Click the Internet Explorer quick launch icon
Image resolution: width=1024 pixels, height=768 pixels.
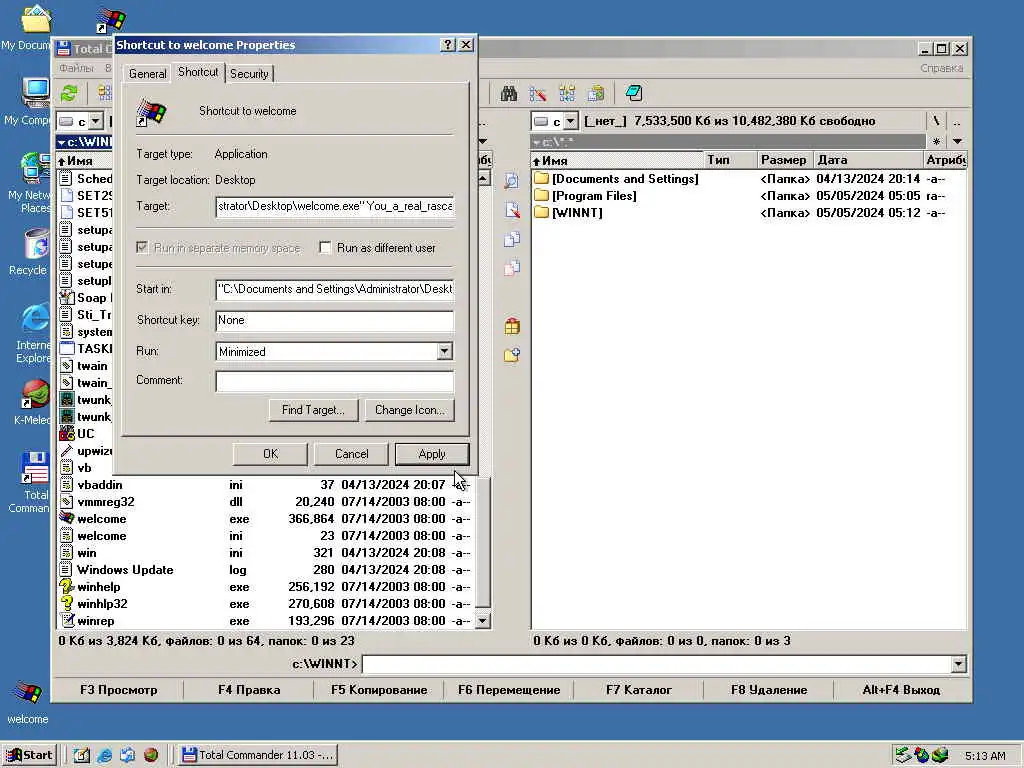104,755
